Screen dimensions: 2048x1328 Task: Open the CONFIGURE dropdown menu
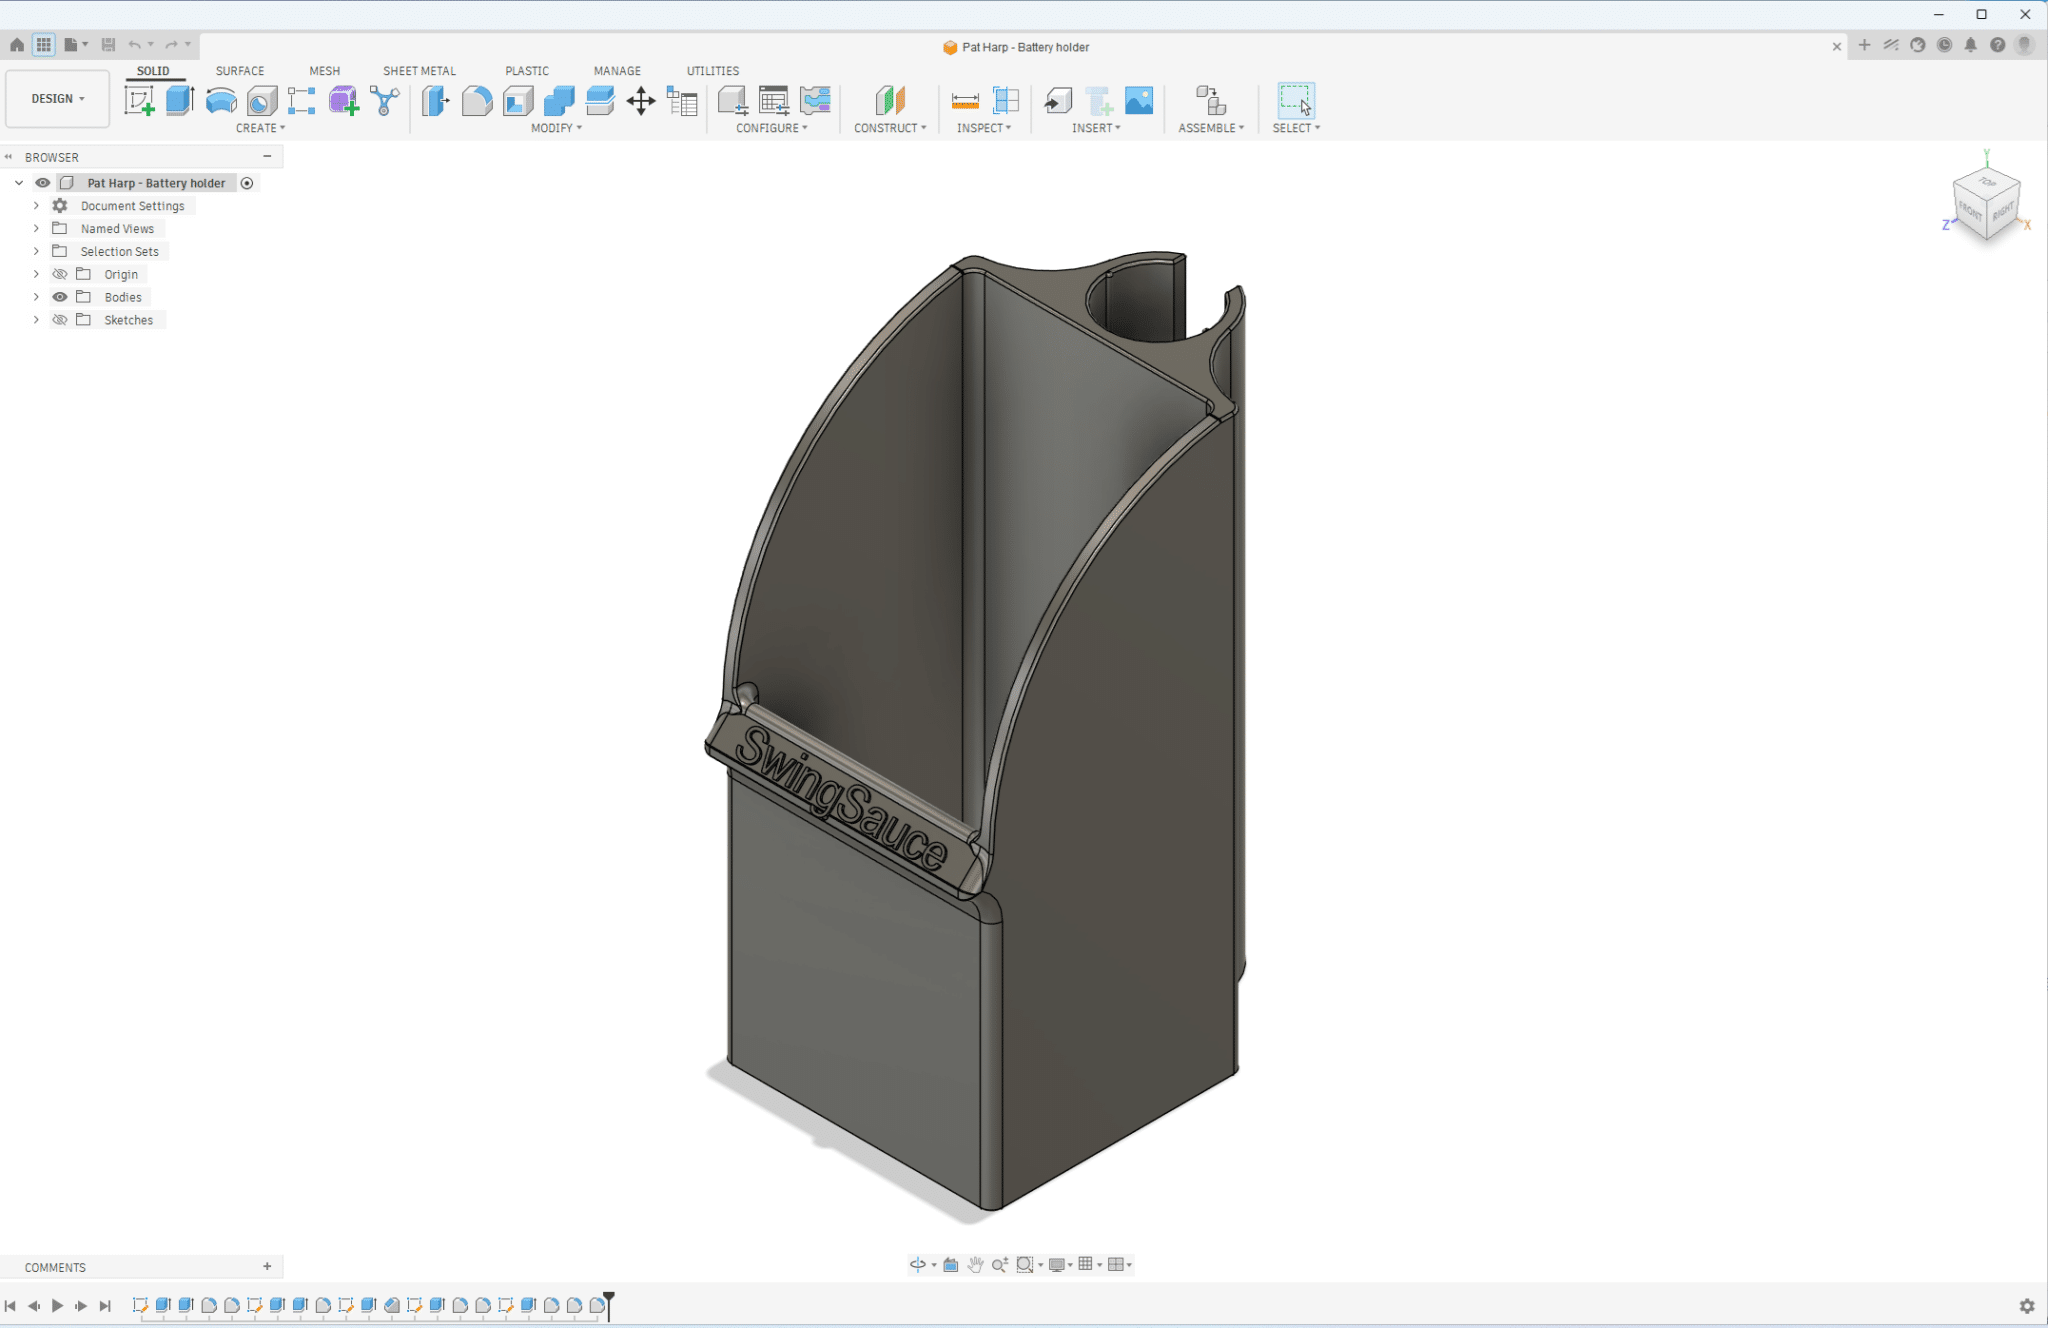[x=772, y=128]
